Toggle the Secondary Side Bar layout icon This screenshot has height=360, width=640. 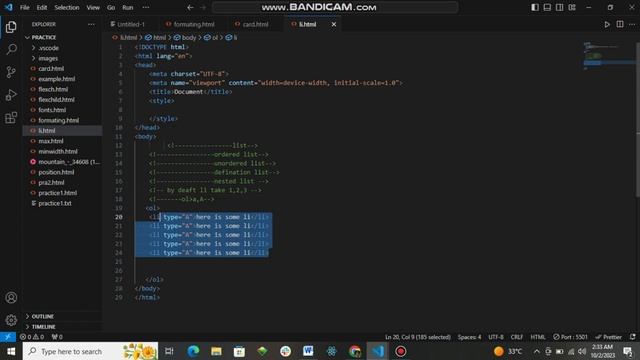pos(560,7)
